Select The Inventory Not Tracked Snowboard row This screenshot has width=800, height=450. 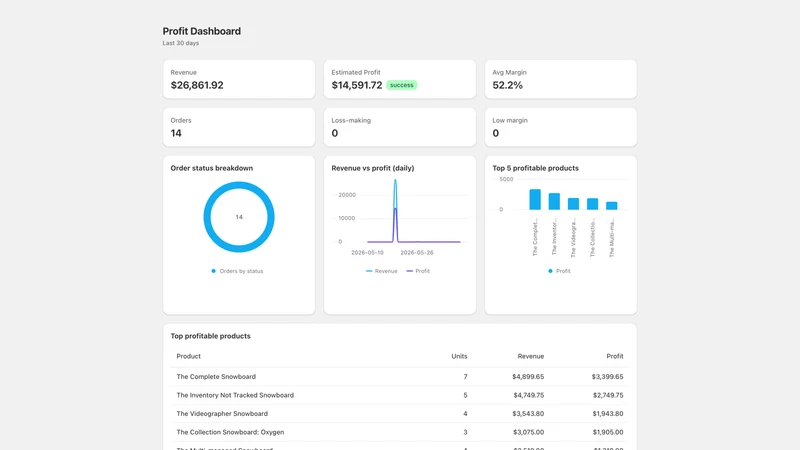pos(399,395)
